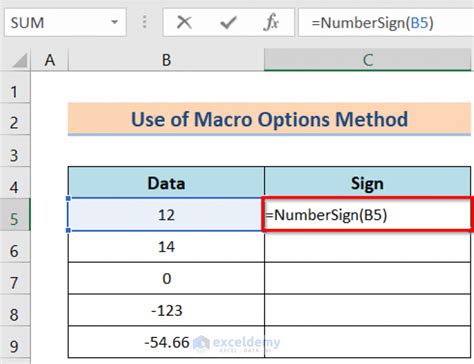
Task: Click cell C5 with =NumberSign(B5) formula
Action: point(368,214)
